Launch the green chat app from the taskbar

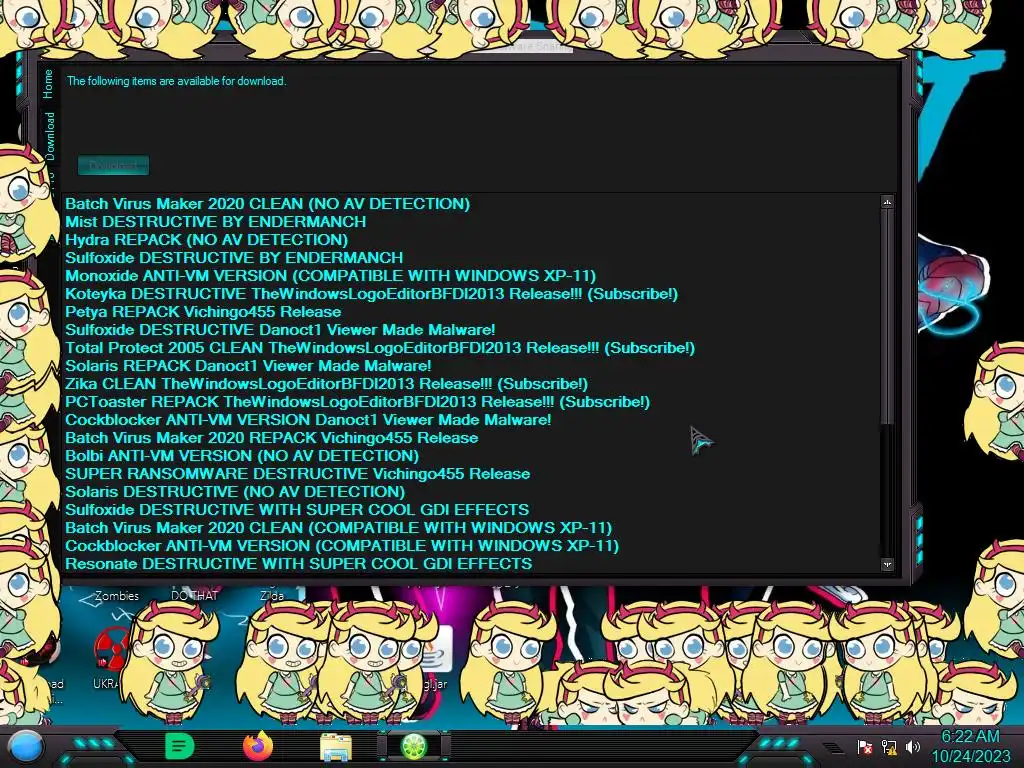[x=179, y=746]
